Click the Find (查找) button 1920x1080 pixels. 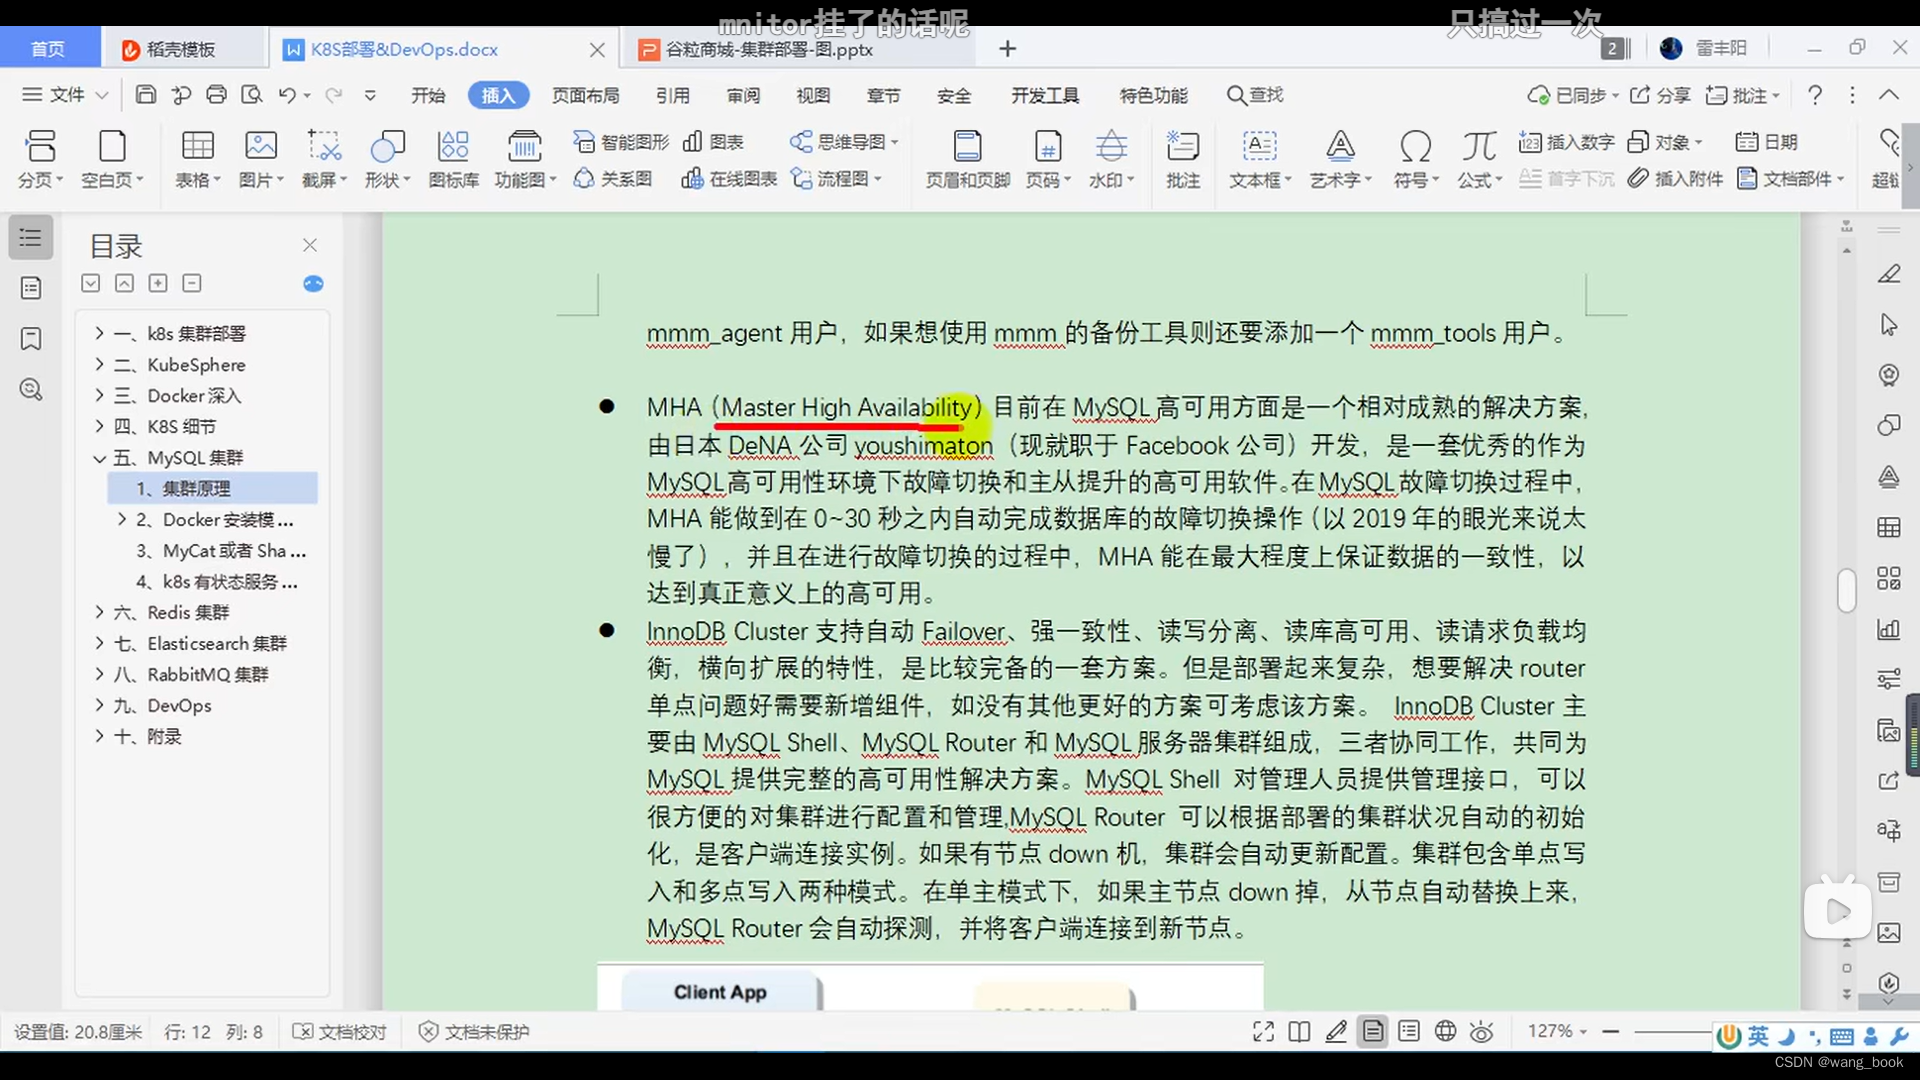pyautogui.click(x=1255, y=95)
